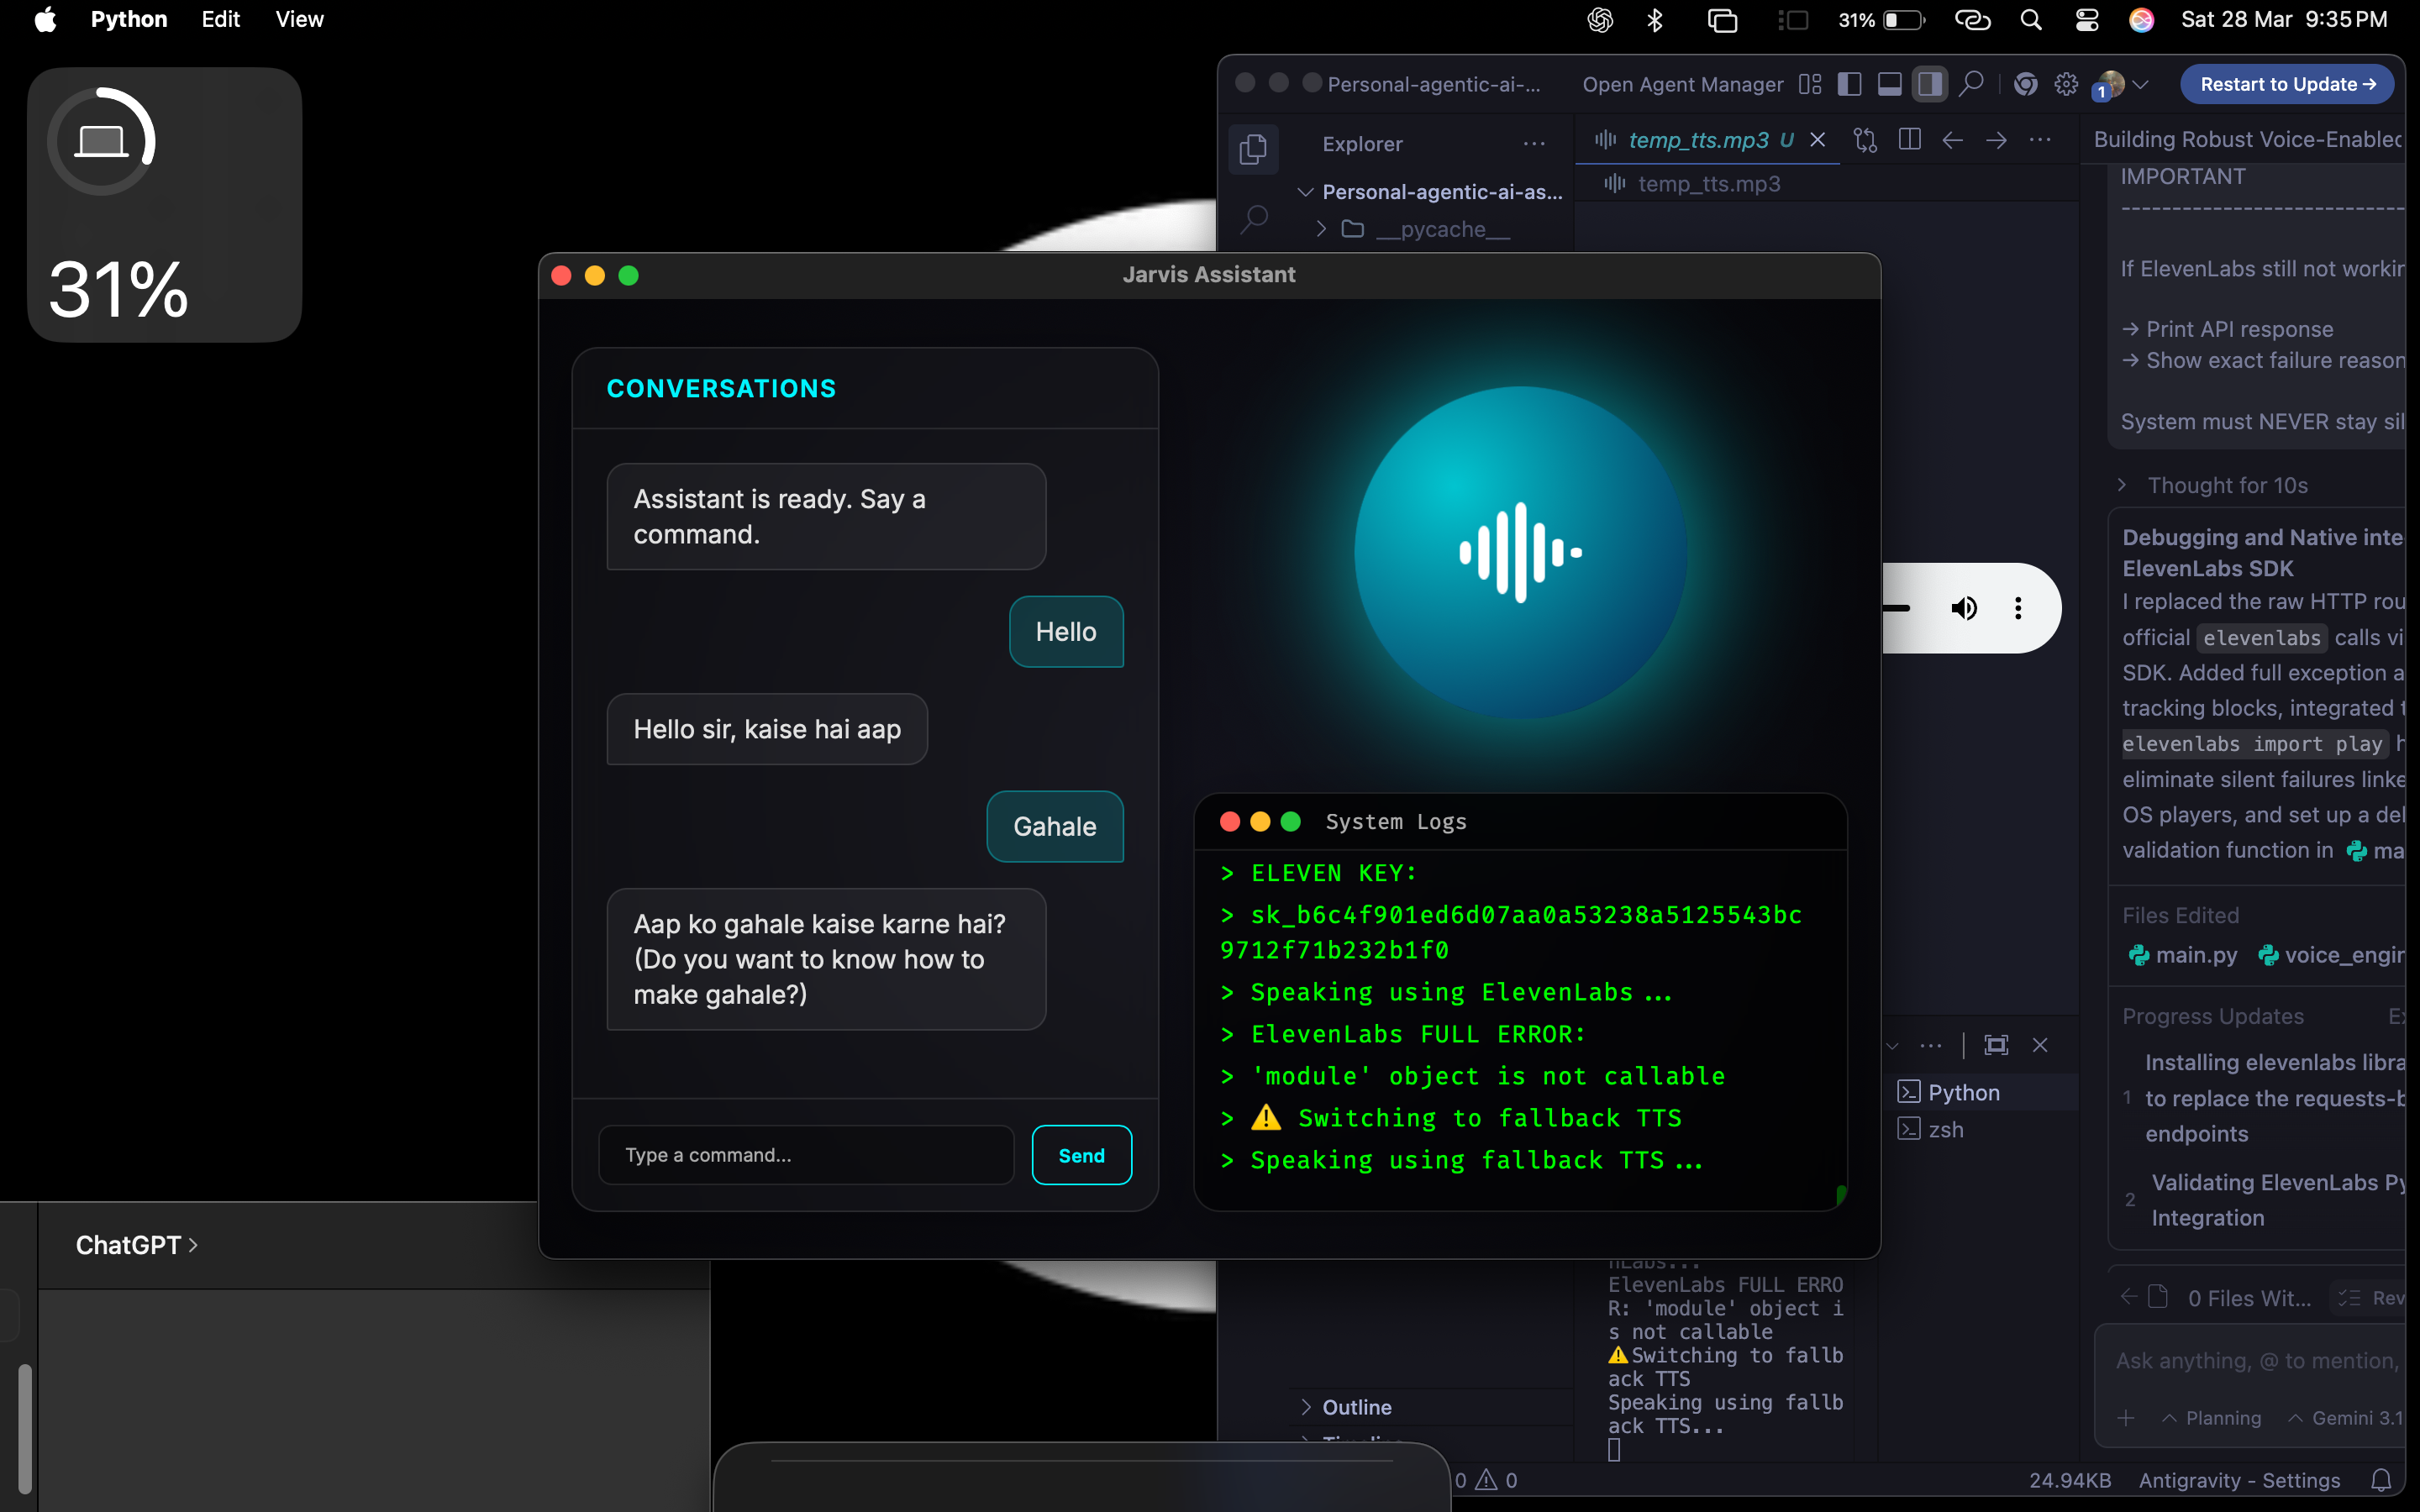The height and width of the screenshot is (1512, 2420).
Task: Expand the __pycache__ folder
Action: tap(1442, 229)
